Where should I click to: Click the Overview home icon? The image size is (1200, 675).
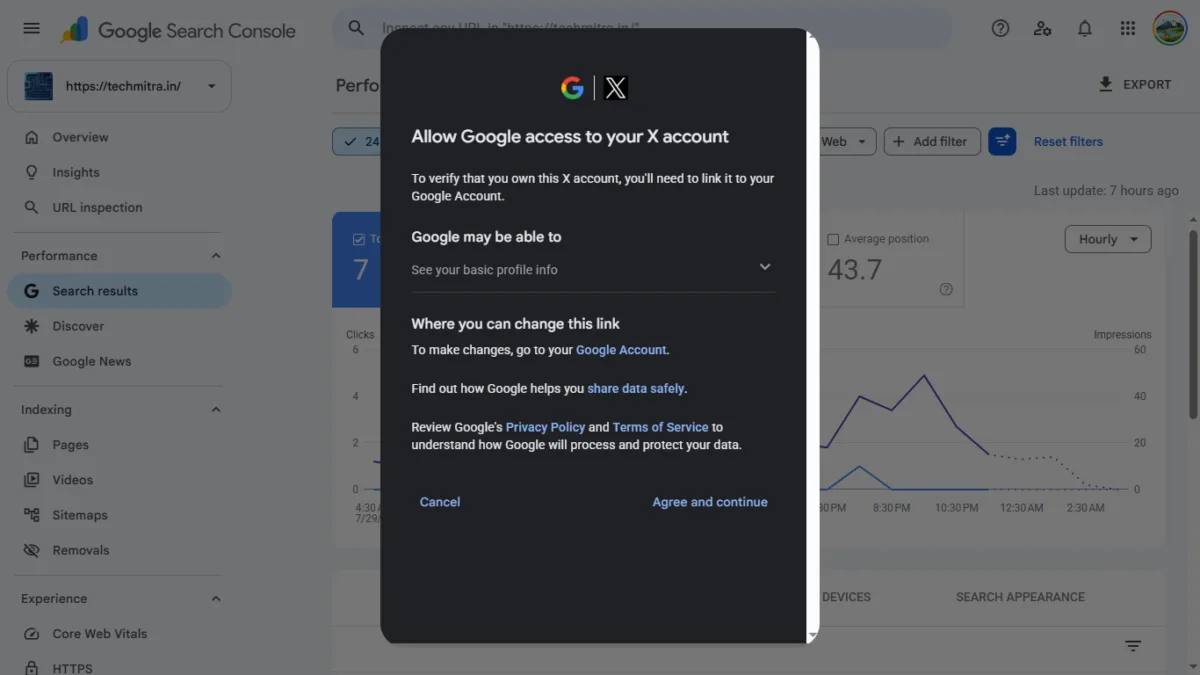pyautogui.click(x=32, y=137)
